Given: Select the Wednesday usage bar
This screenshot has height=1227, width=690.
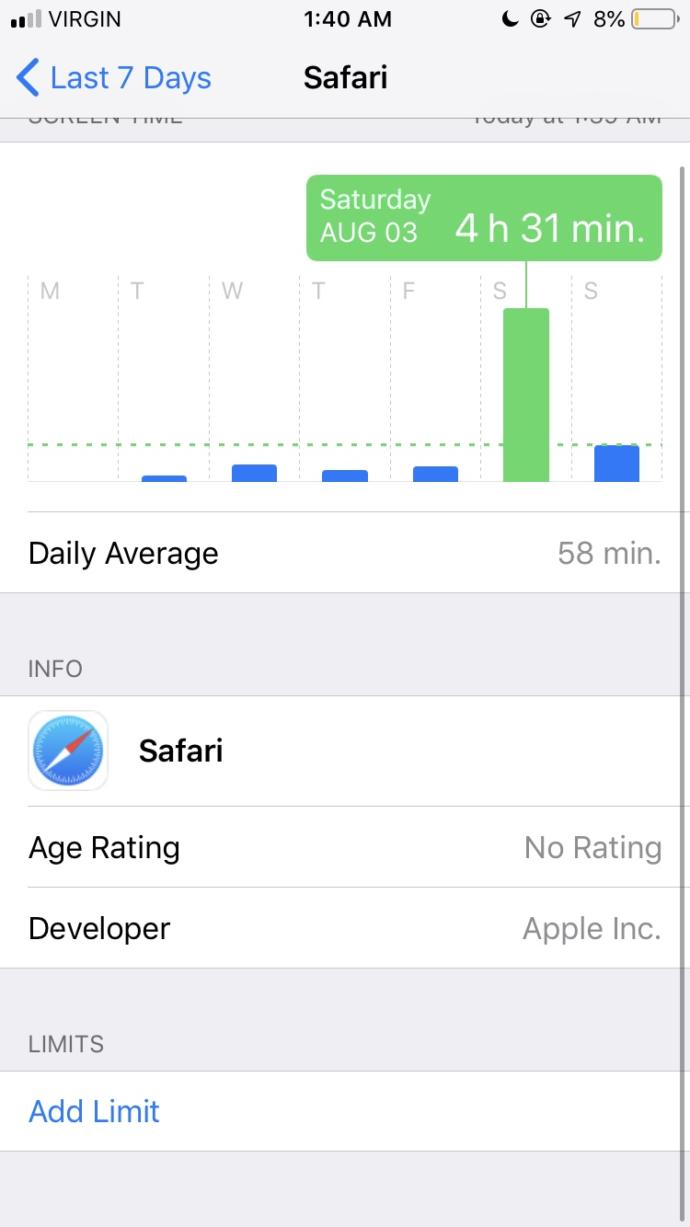Looking at the screenshot, I should [x=254, y=473].
